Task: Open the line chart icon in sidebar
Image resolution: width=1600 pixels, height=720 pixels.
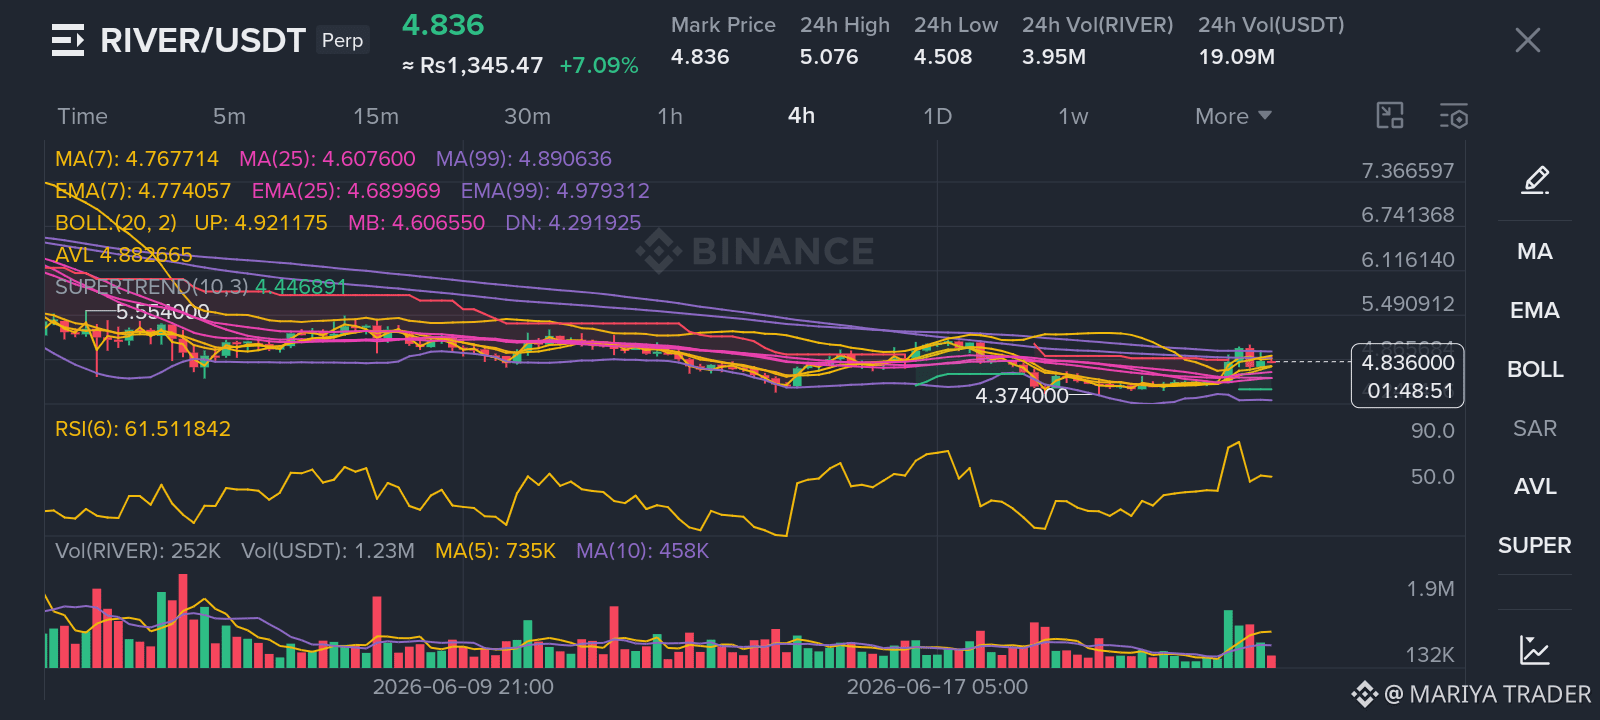Action: pyautogui.click(x=1535, y=650)
